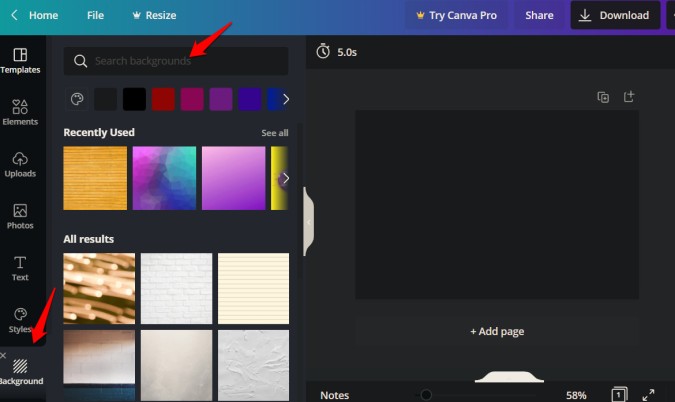Collapse the side panel handle

[x=308, y=219]
